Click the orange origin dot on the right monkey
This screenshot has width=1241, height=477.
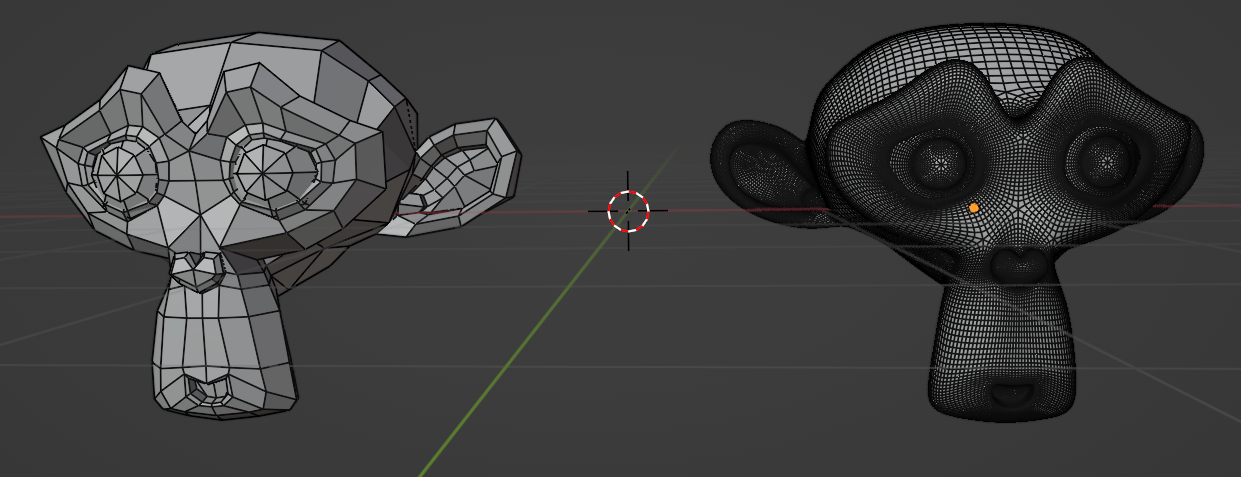(x=974, y=208)
